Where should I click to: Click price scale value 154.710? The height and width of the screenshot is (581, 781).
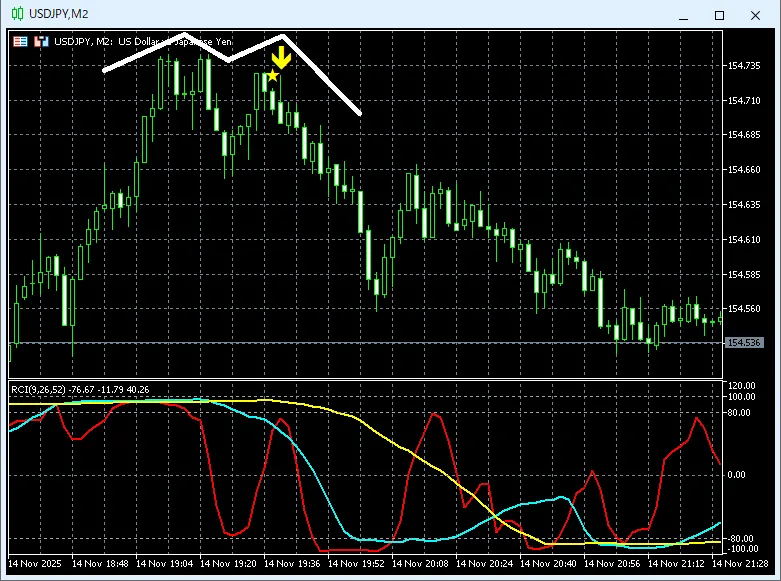click(744, 101)
